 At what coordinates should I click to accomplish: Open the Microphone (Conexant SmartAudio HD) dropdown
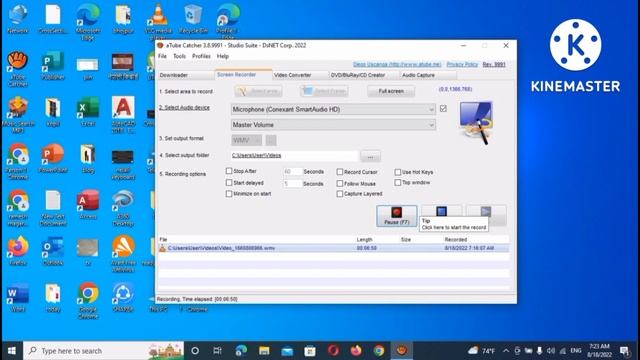pyautogui.click(x=333, y=109)
